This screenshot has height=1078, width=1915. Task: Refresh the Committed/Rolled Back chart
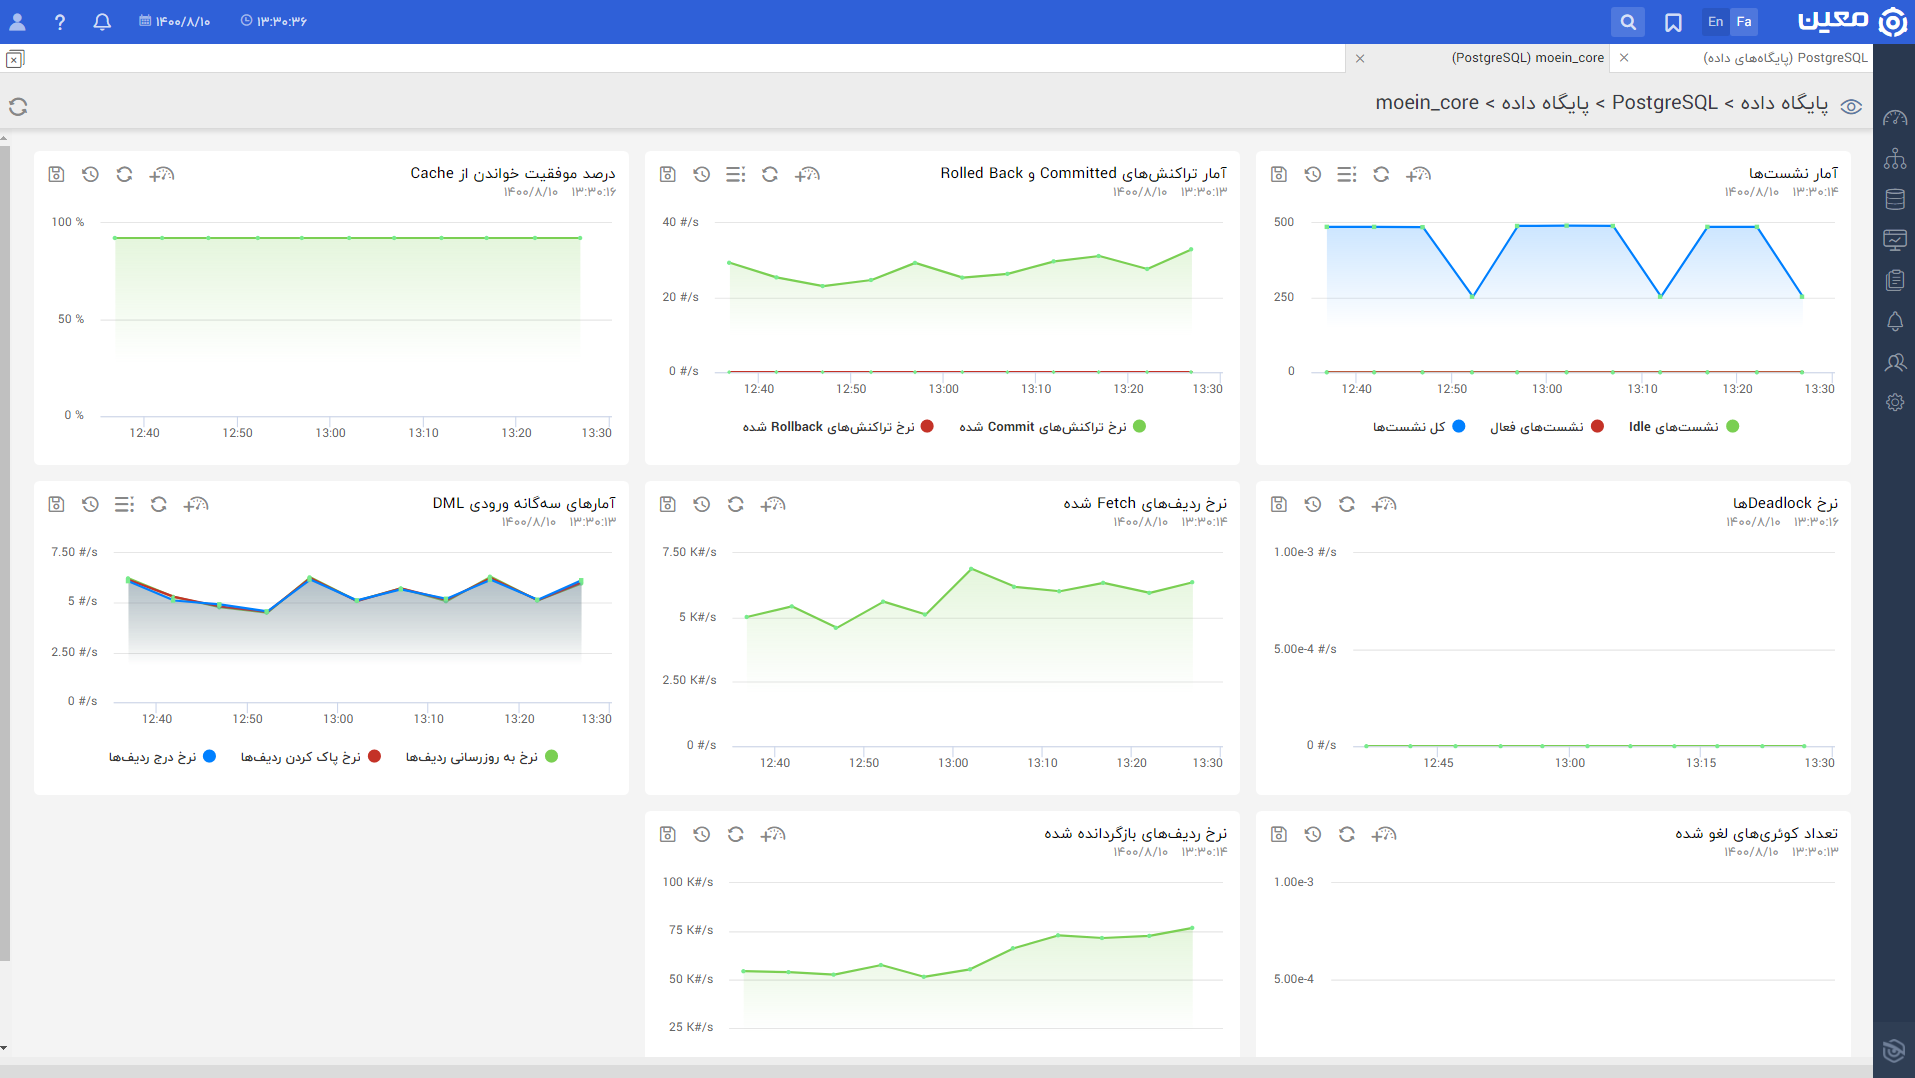pos(770,174)
